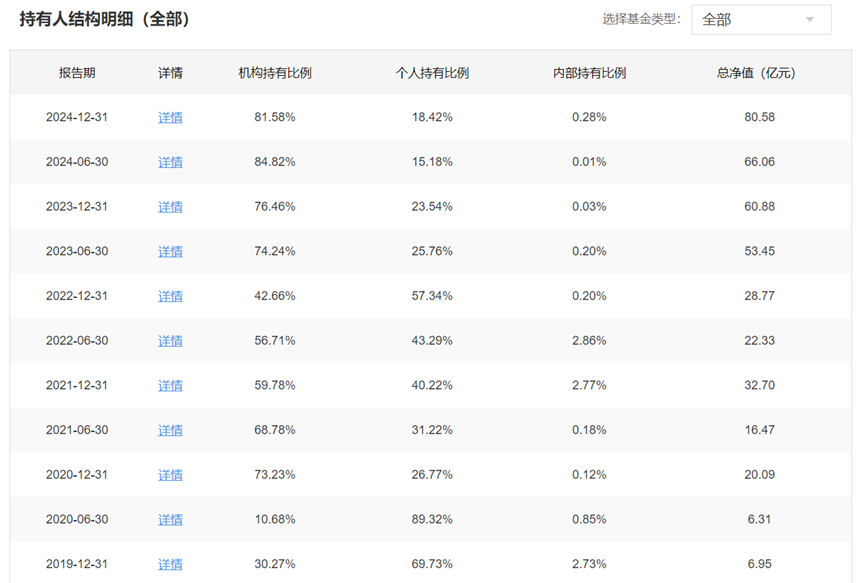Select the 2020-06-30 report date cell

point(77,519)
